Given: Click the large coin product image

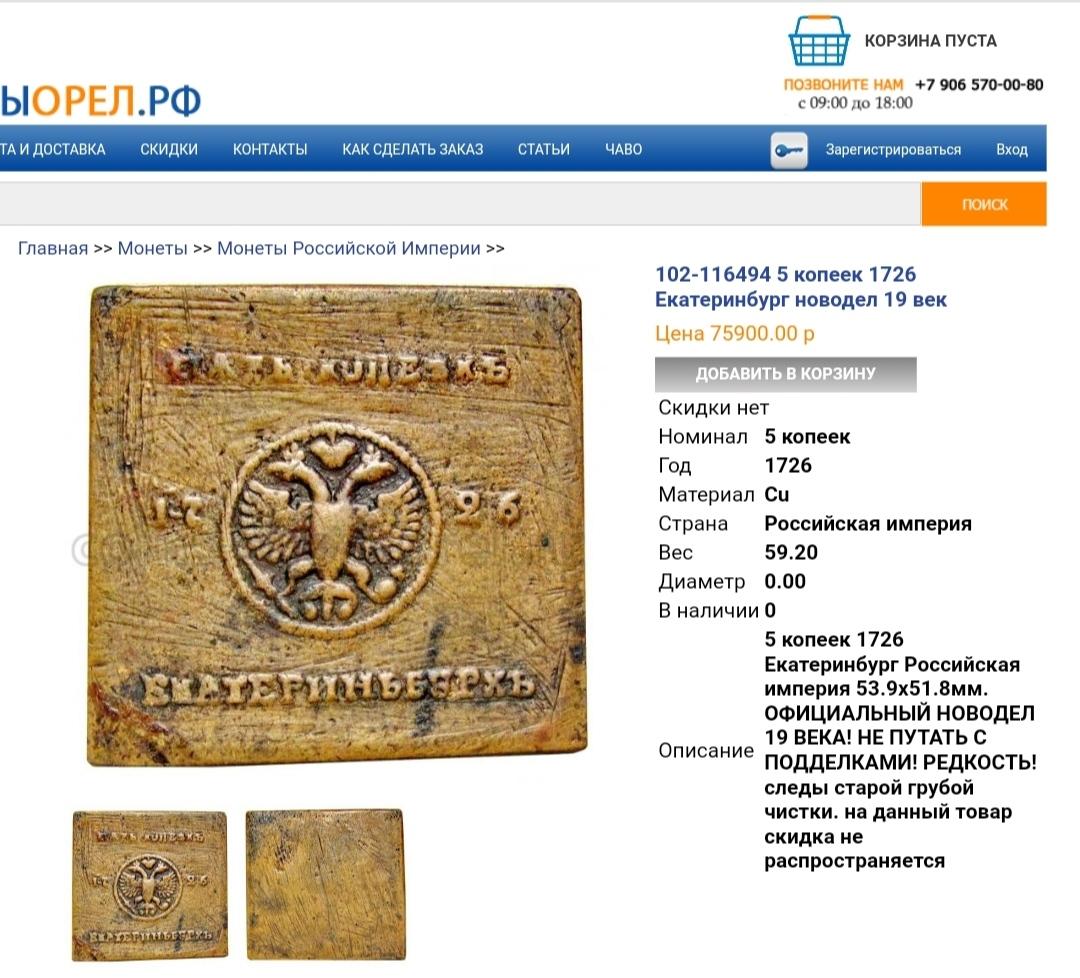Looking at the screenshot, I should (x=337, y=526).
